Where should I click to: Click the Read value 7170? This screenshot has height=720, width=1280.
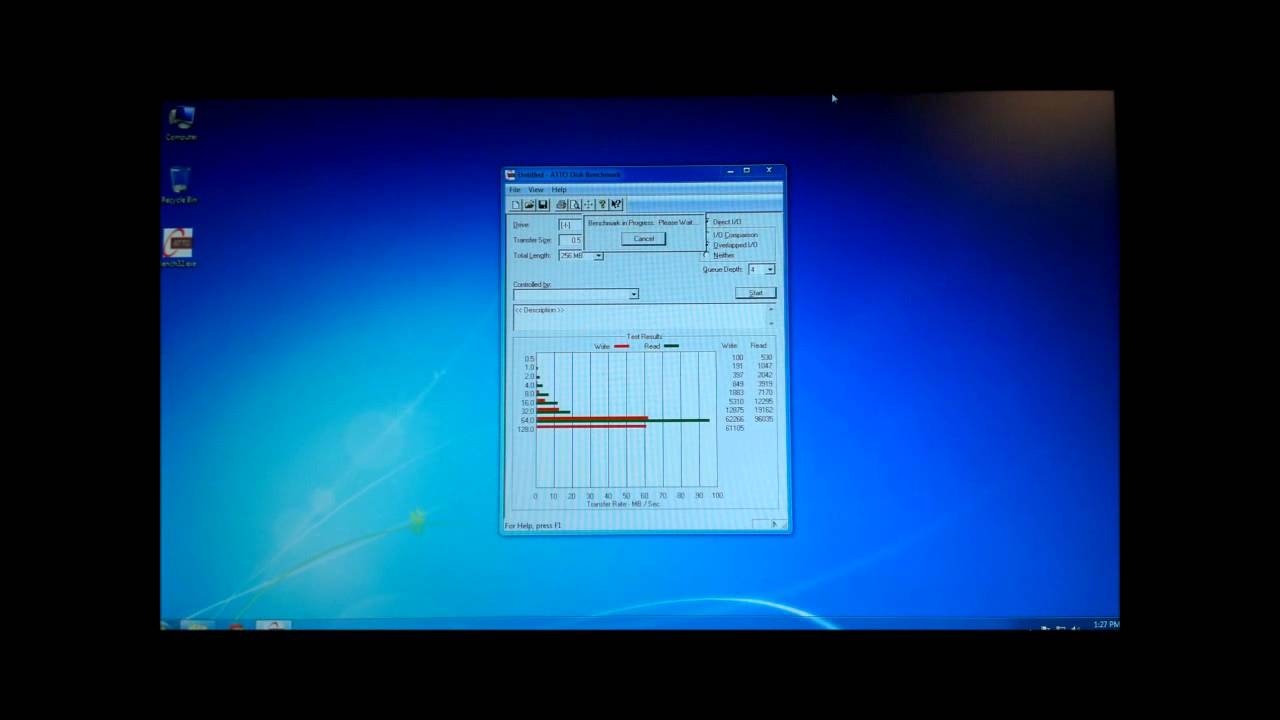point(765,392)
